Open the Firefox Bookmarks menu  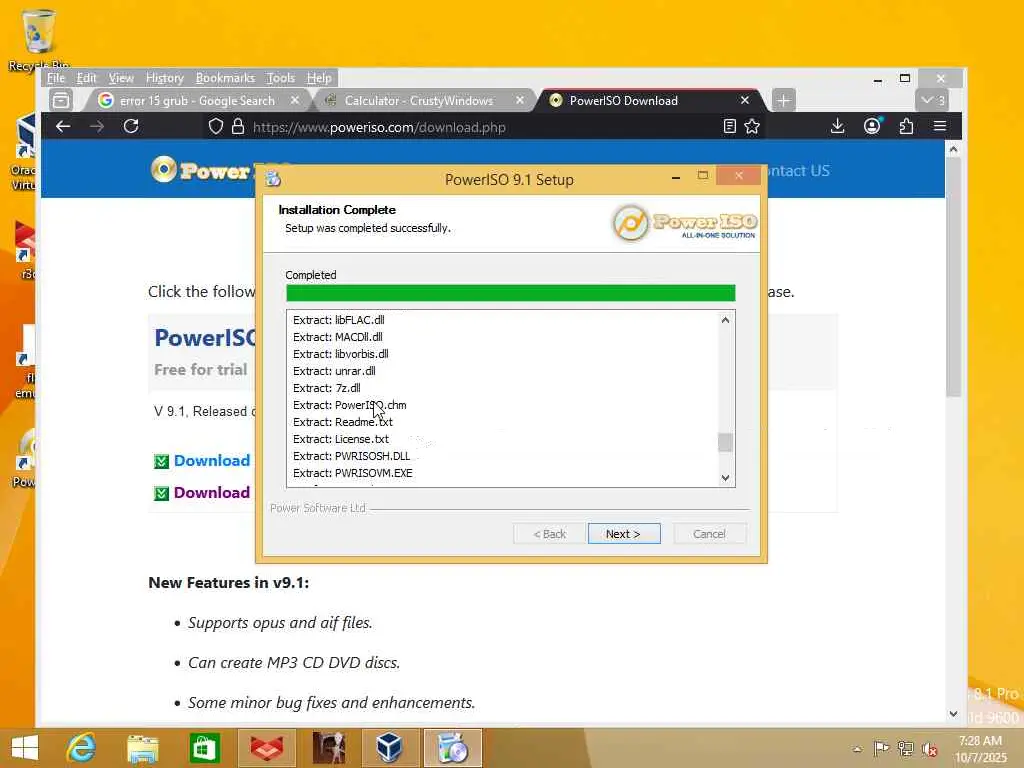[225, 78]
